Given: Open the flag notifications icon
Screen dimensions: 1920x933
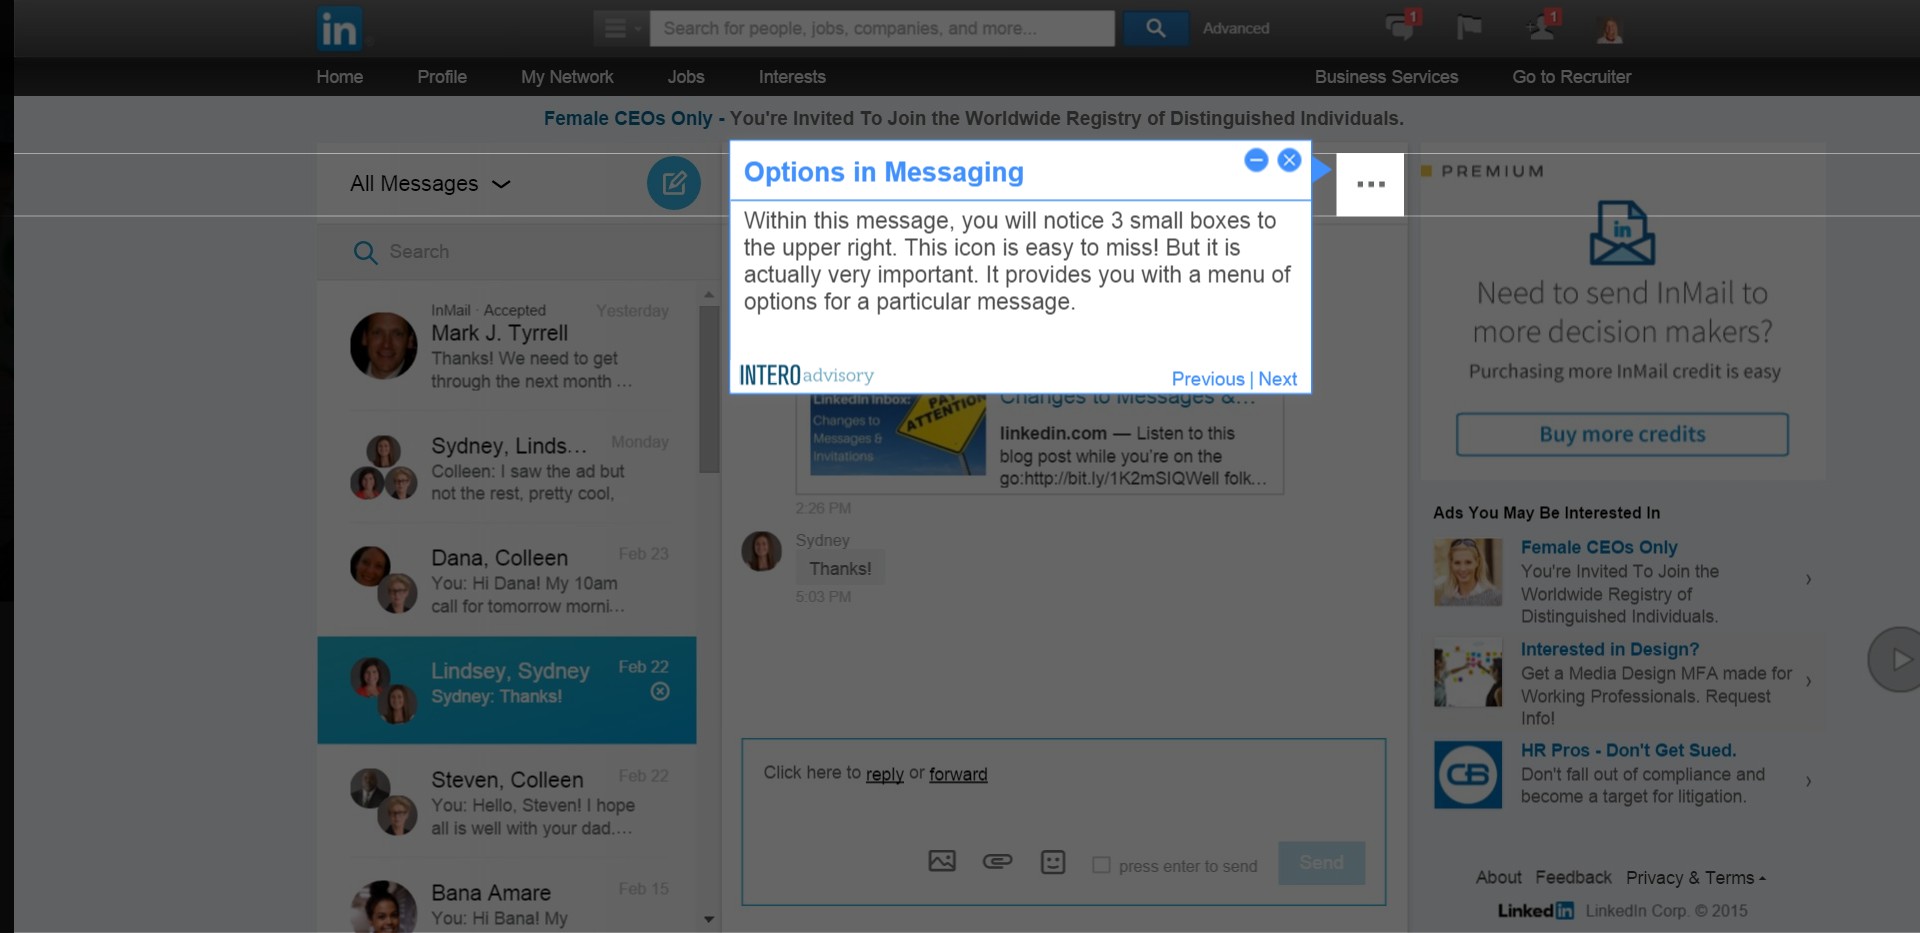Looking at the screenshot, I should (1469, 27).
